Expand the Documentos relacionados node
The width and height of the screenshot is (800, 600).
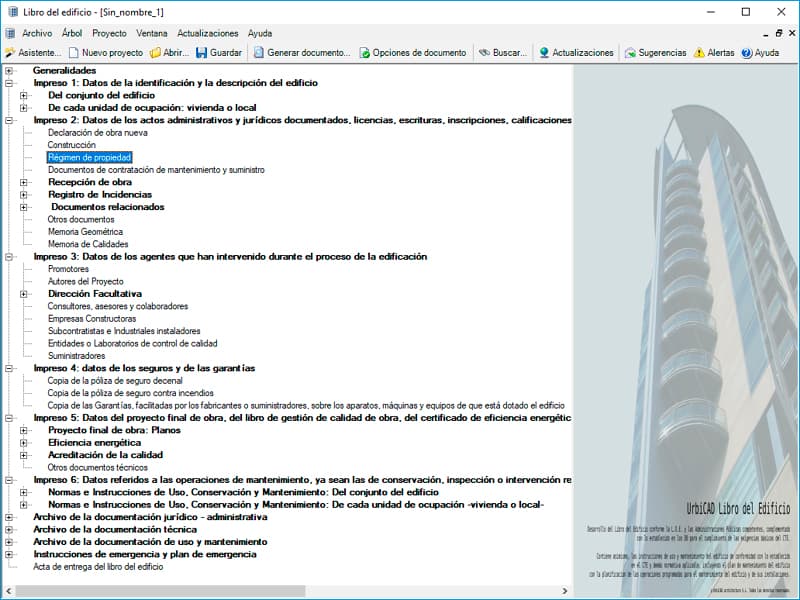[23, 207]
